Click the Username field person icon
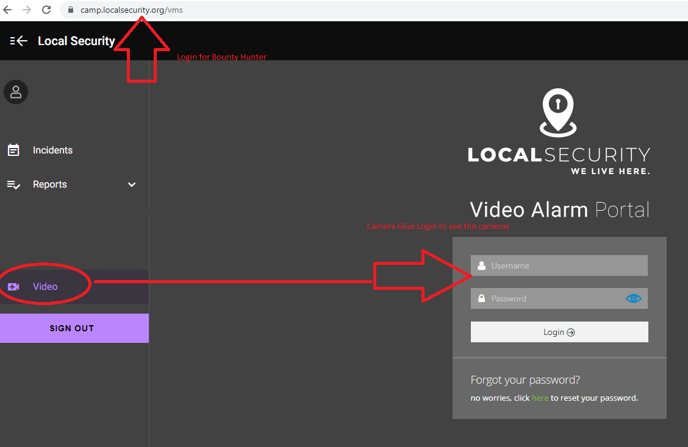This screenshot has height=447, width=688. click(481, 266)
